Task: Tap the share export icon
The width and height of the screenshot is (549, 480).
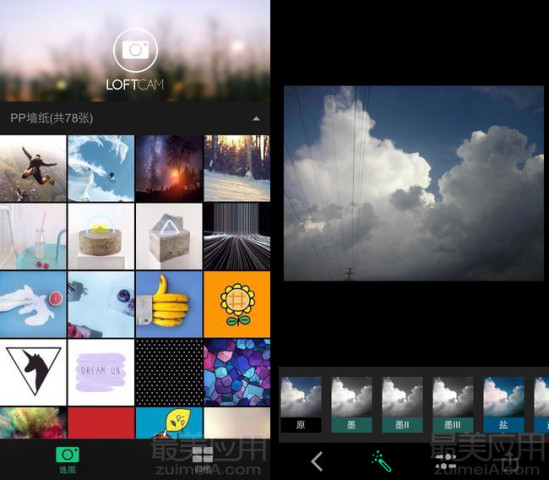Action: click(511, 461)
